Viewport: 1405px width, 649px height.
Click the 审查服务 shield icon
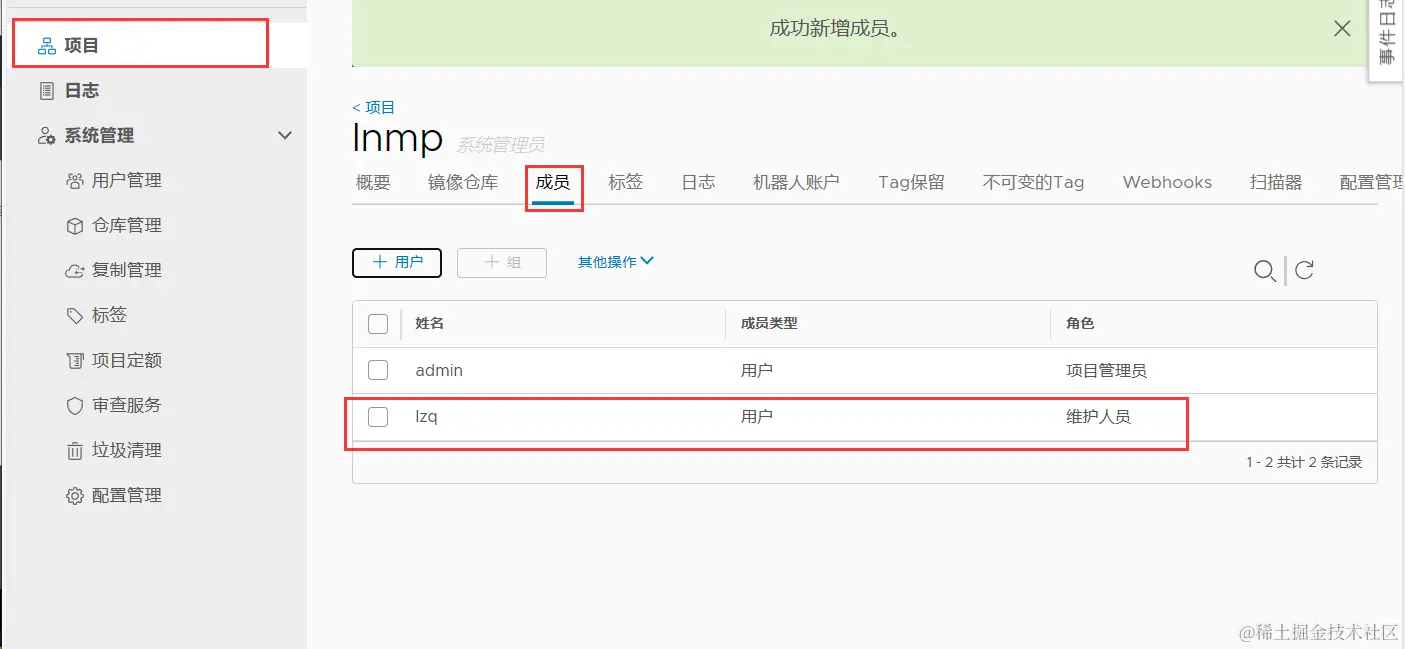tap(75, 406)
